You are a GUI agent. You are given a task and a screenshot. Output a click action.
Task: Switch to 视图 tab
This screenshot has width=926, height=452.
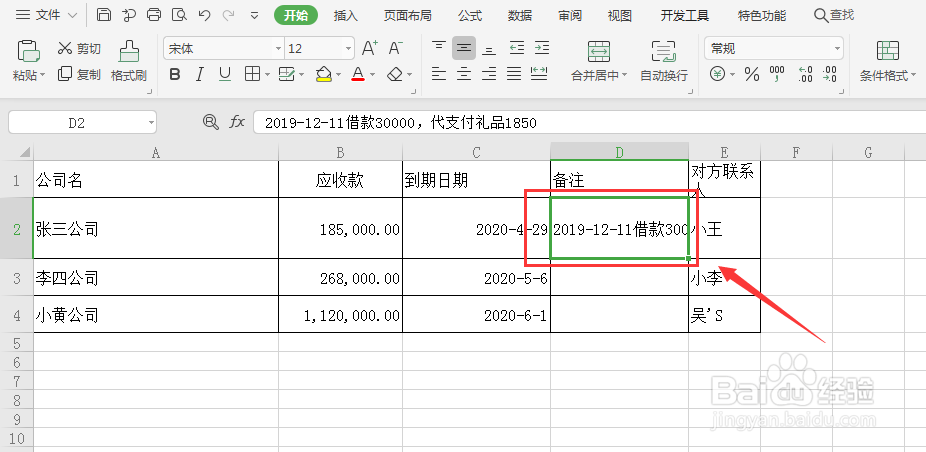[619, 16]
